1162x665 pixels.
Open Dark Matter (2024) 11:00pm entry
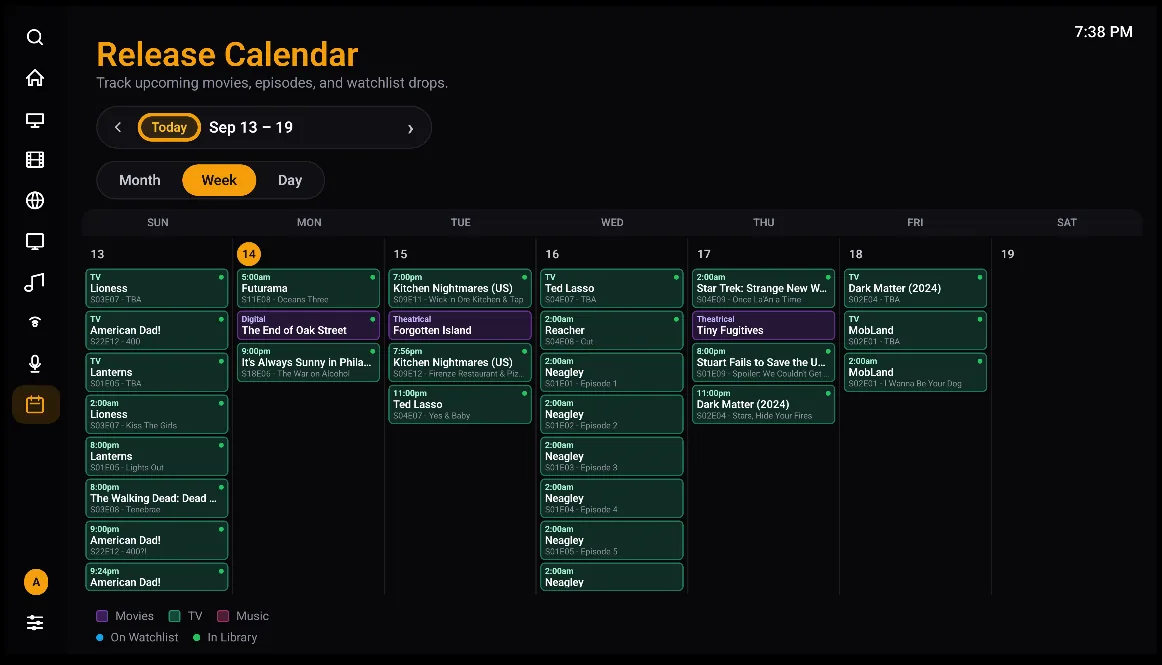pos(763,405)
